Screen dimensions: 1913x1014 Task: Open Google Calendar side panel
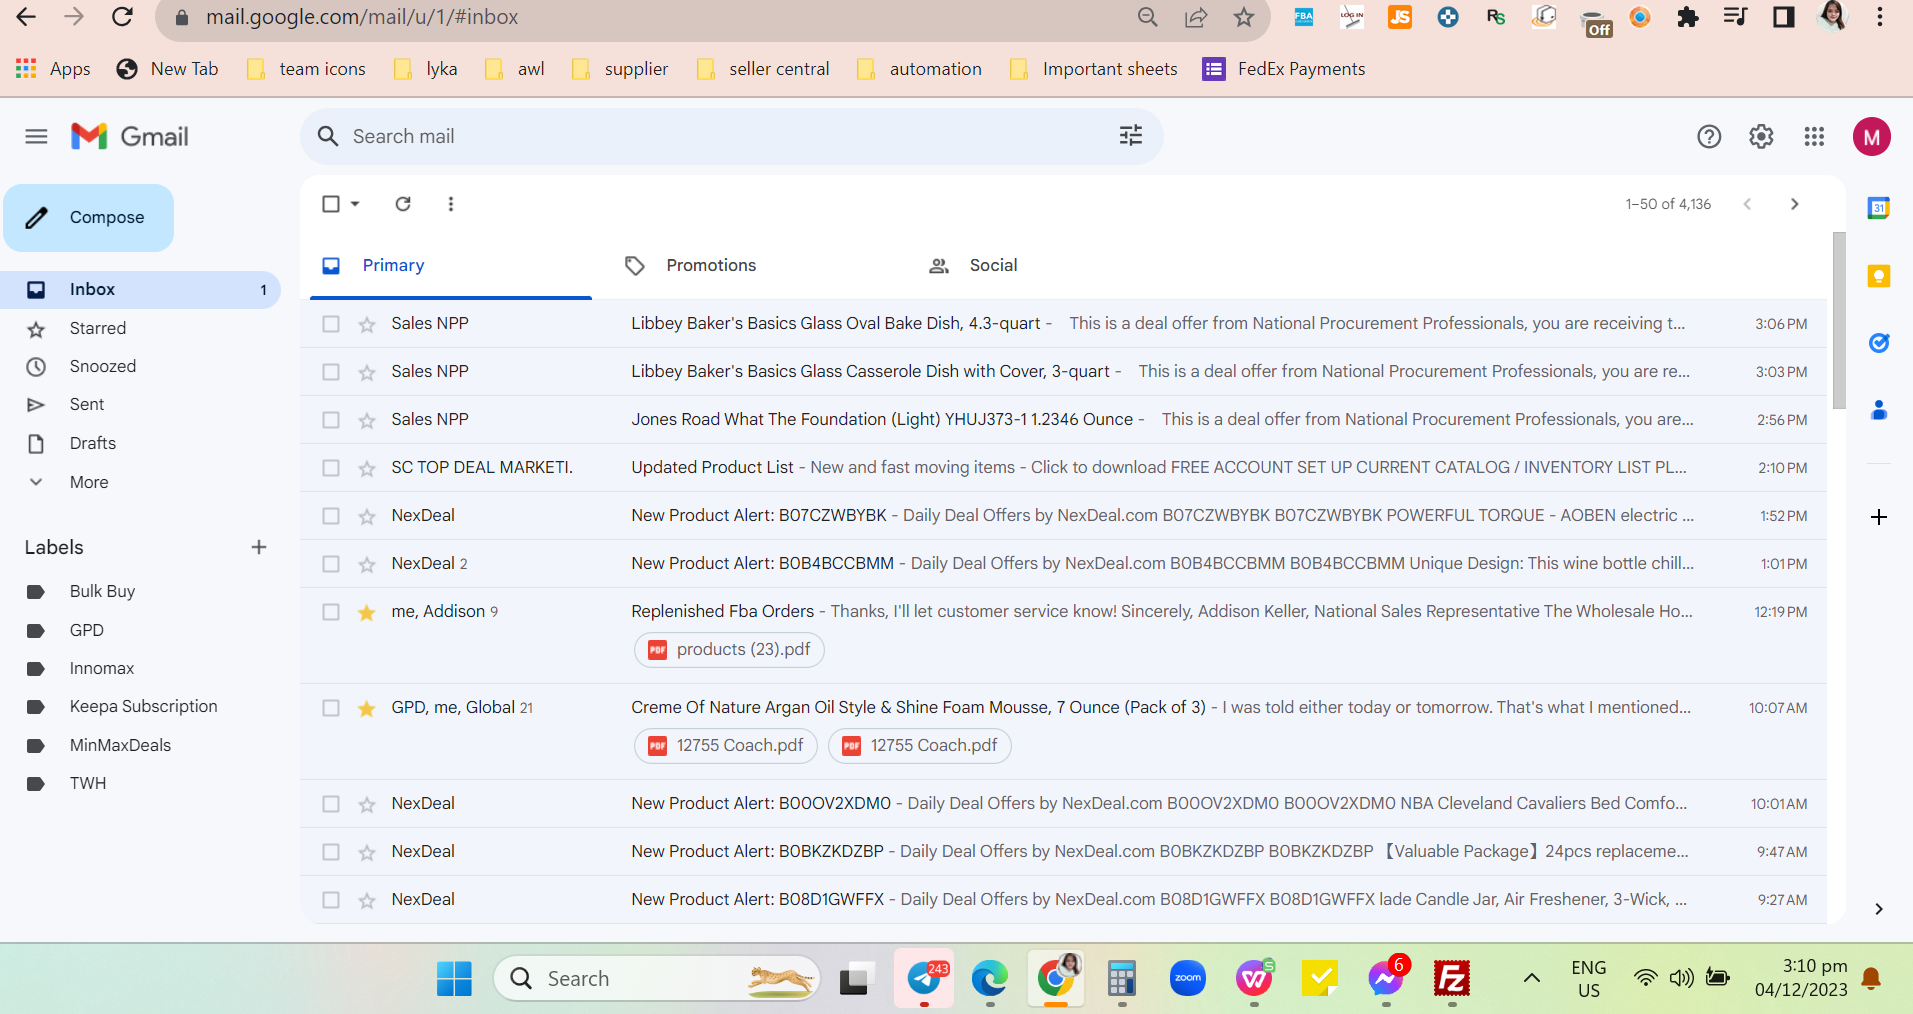pos(1879,208)
